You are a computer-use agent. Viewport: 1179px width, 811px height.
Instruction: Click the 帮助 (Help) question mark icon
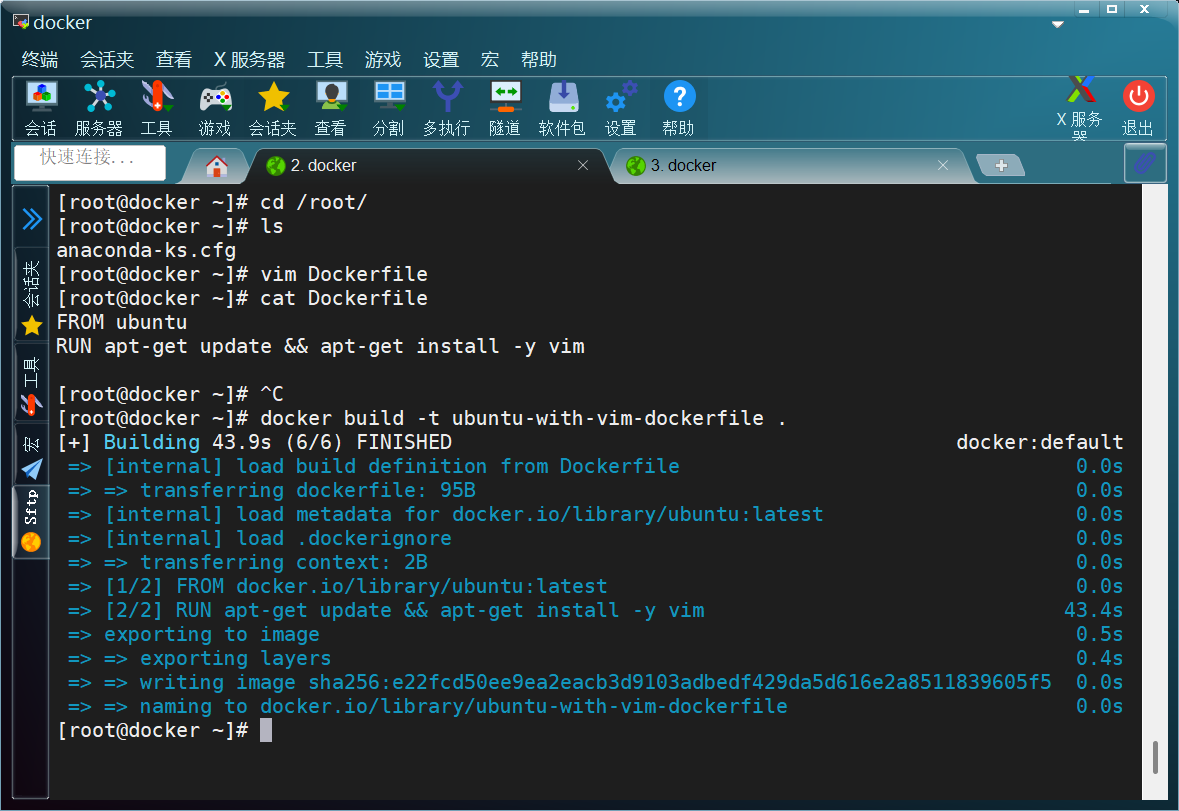679,108
